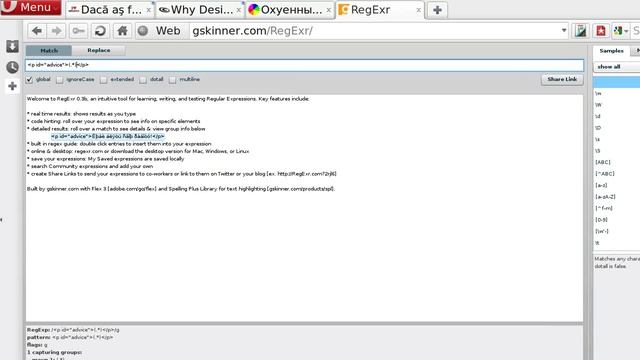Close the 'Охуенны...' tab
This screenshot has width=640, height=360.
tap(329, 10)
